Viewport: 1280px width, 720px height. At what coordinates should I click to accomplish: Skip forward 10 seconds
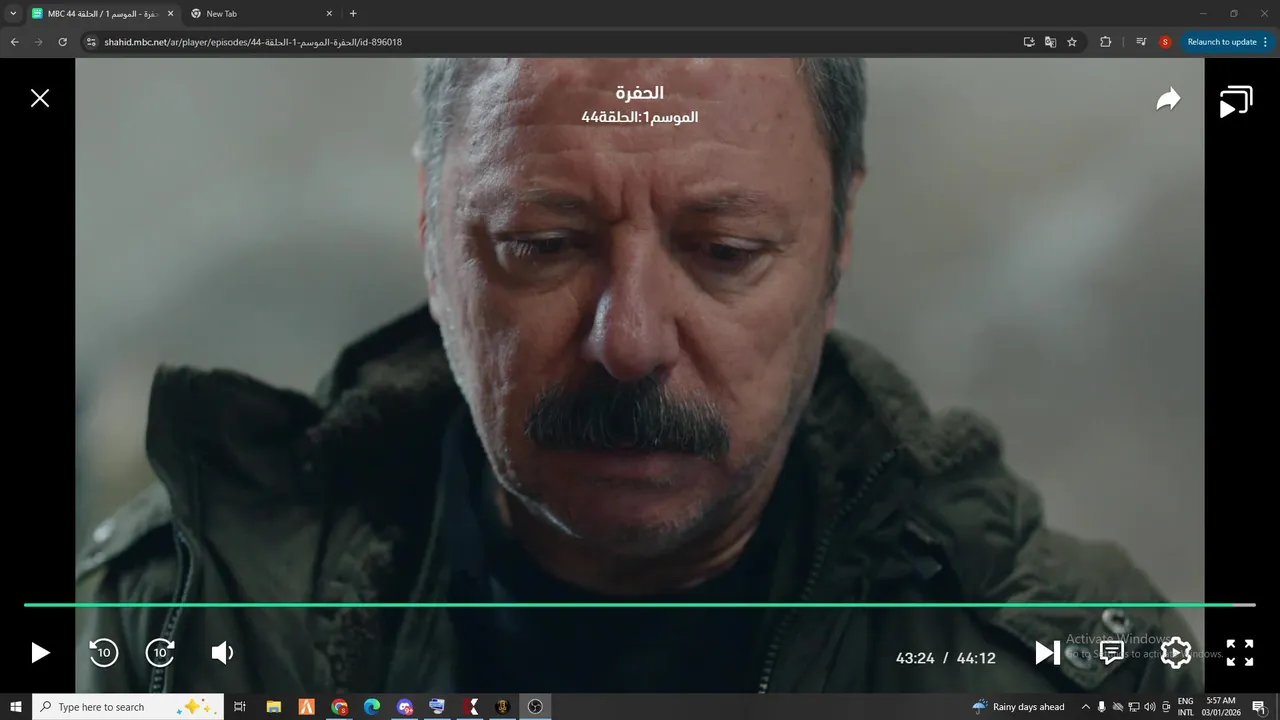coord(160,653)
